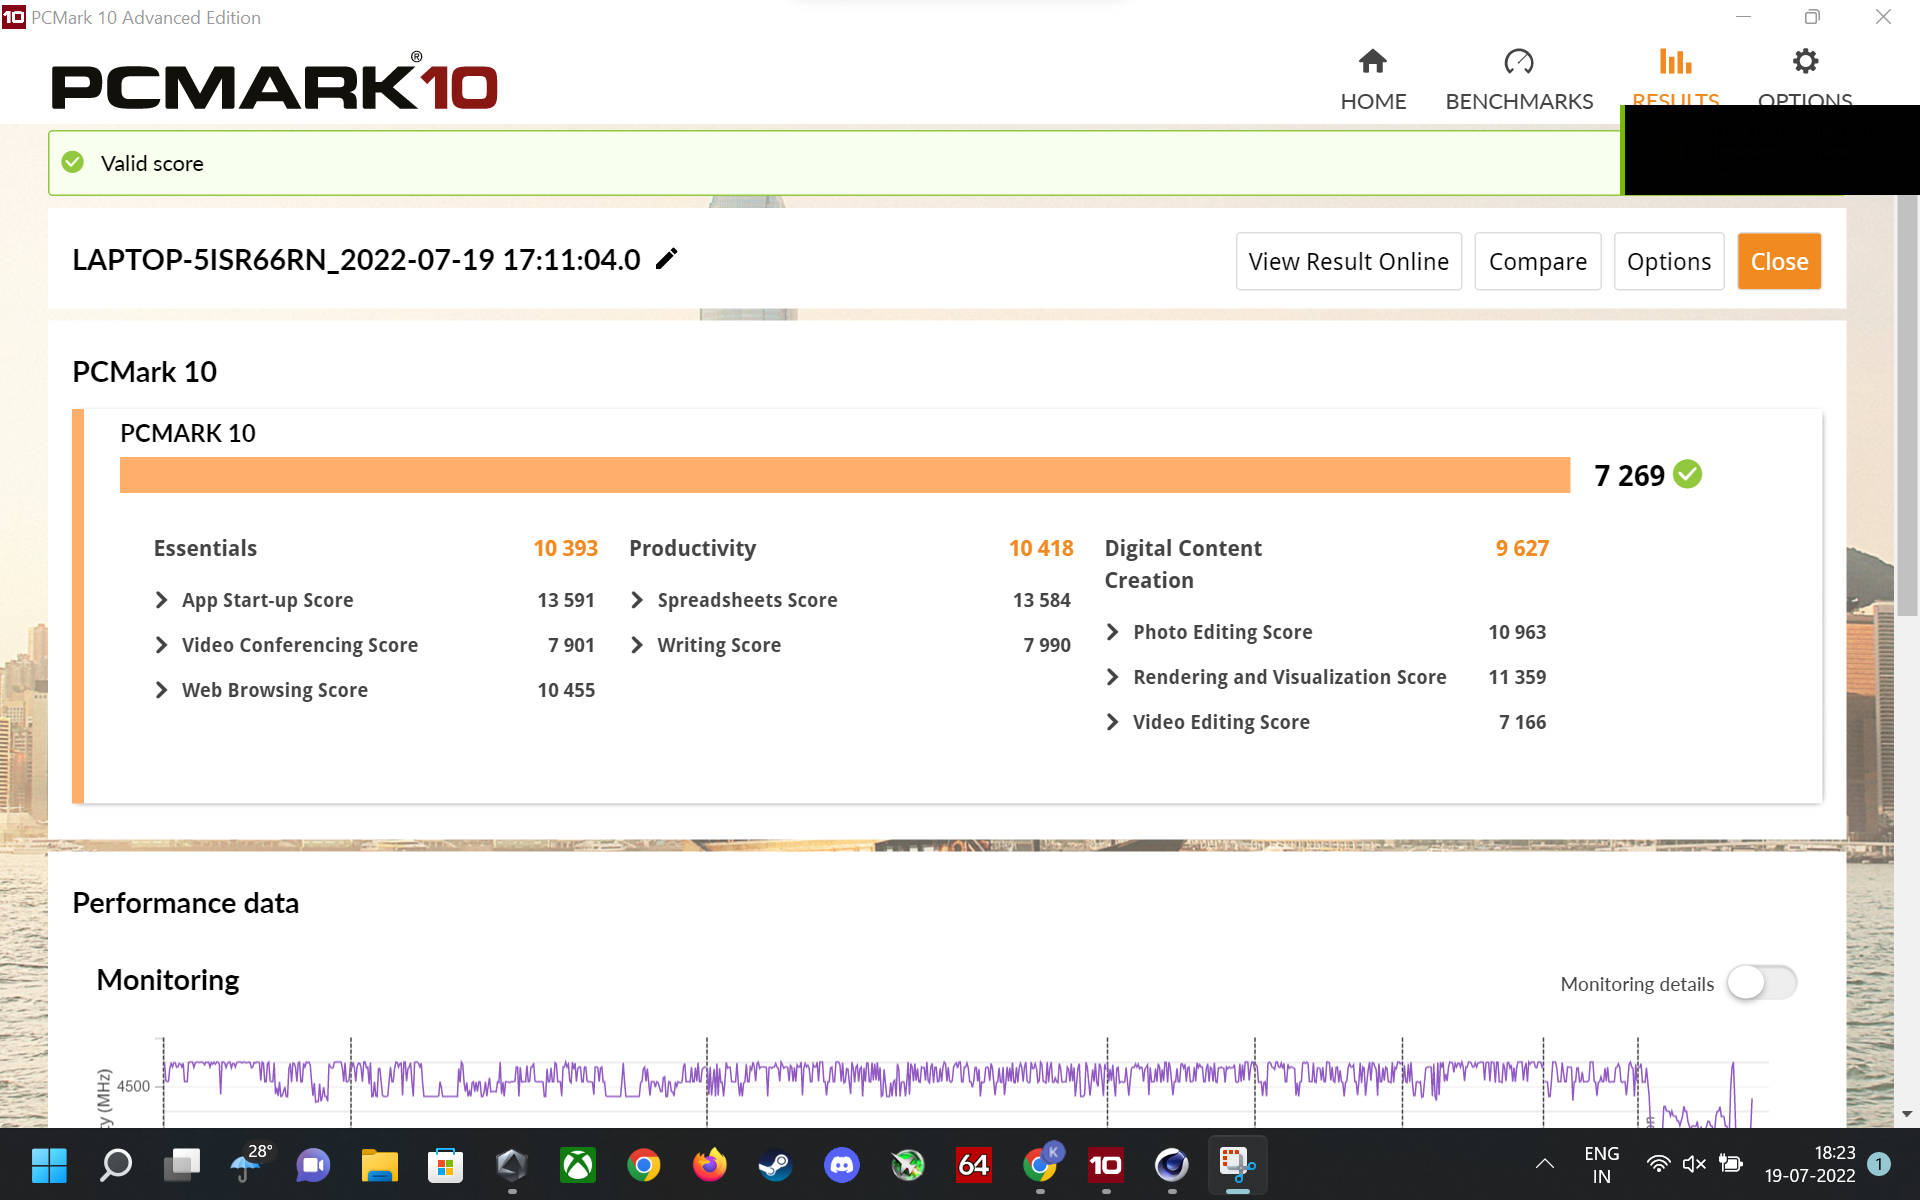The width and height of the screenshot is (1920, 1200).
Task: Open the Windows Start menu
Action: [x=49, y=1165]
